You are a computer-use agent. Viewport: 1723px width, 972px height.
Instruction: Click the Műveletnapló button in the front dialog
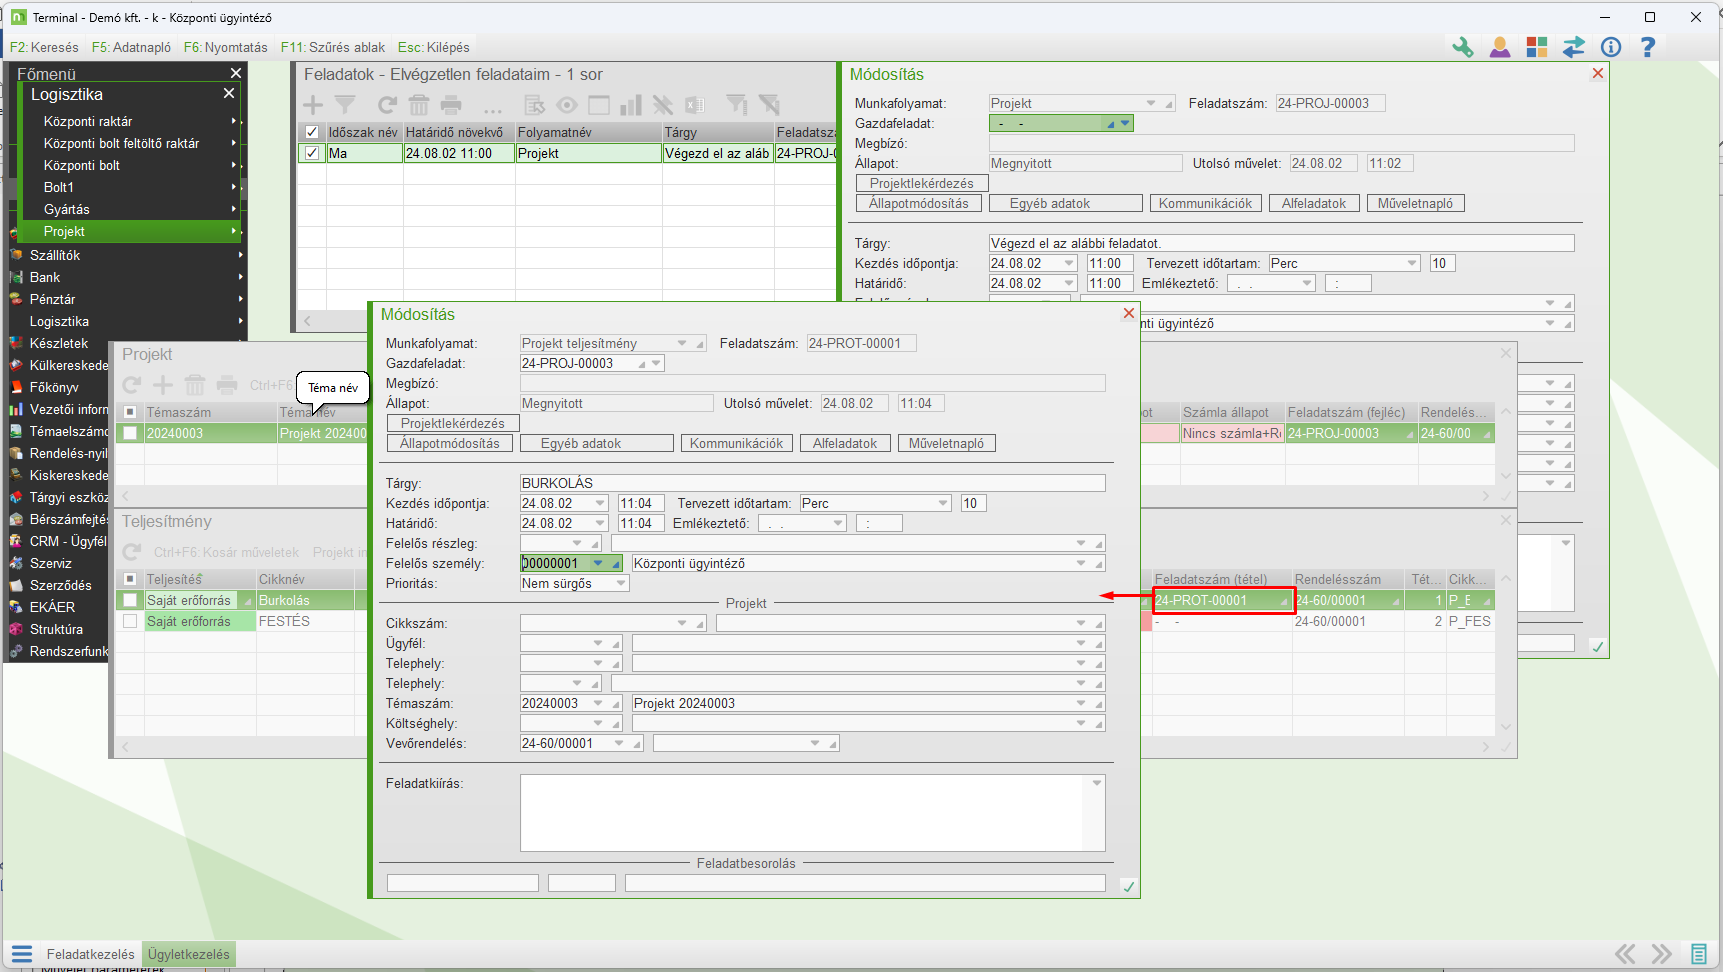click(x=946, y=443)
